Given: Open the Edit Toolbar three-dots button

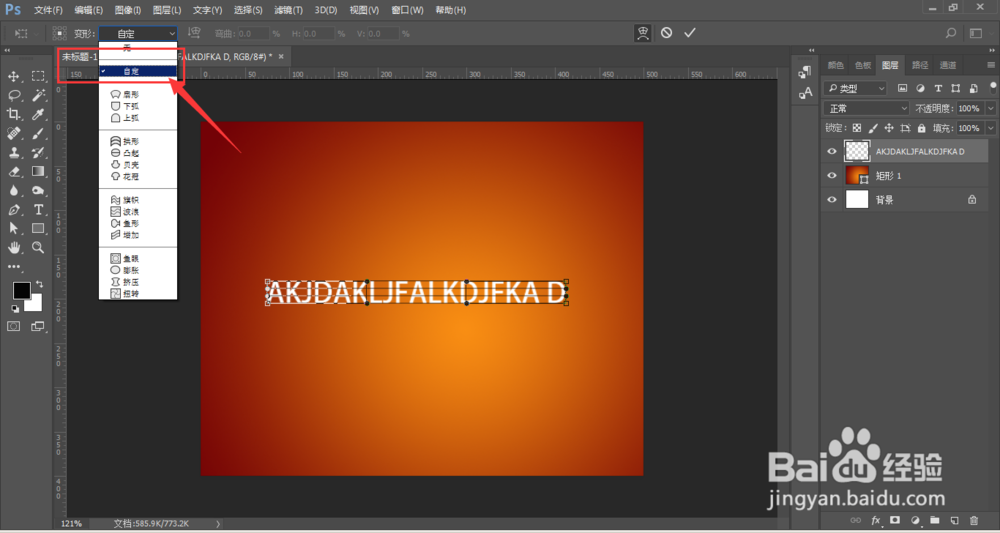Looking at the screenshot, I should pyautogui.click(x=13, y=267).
